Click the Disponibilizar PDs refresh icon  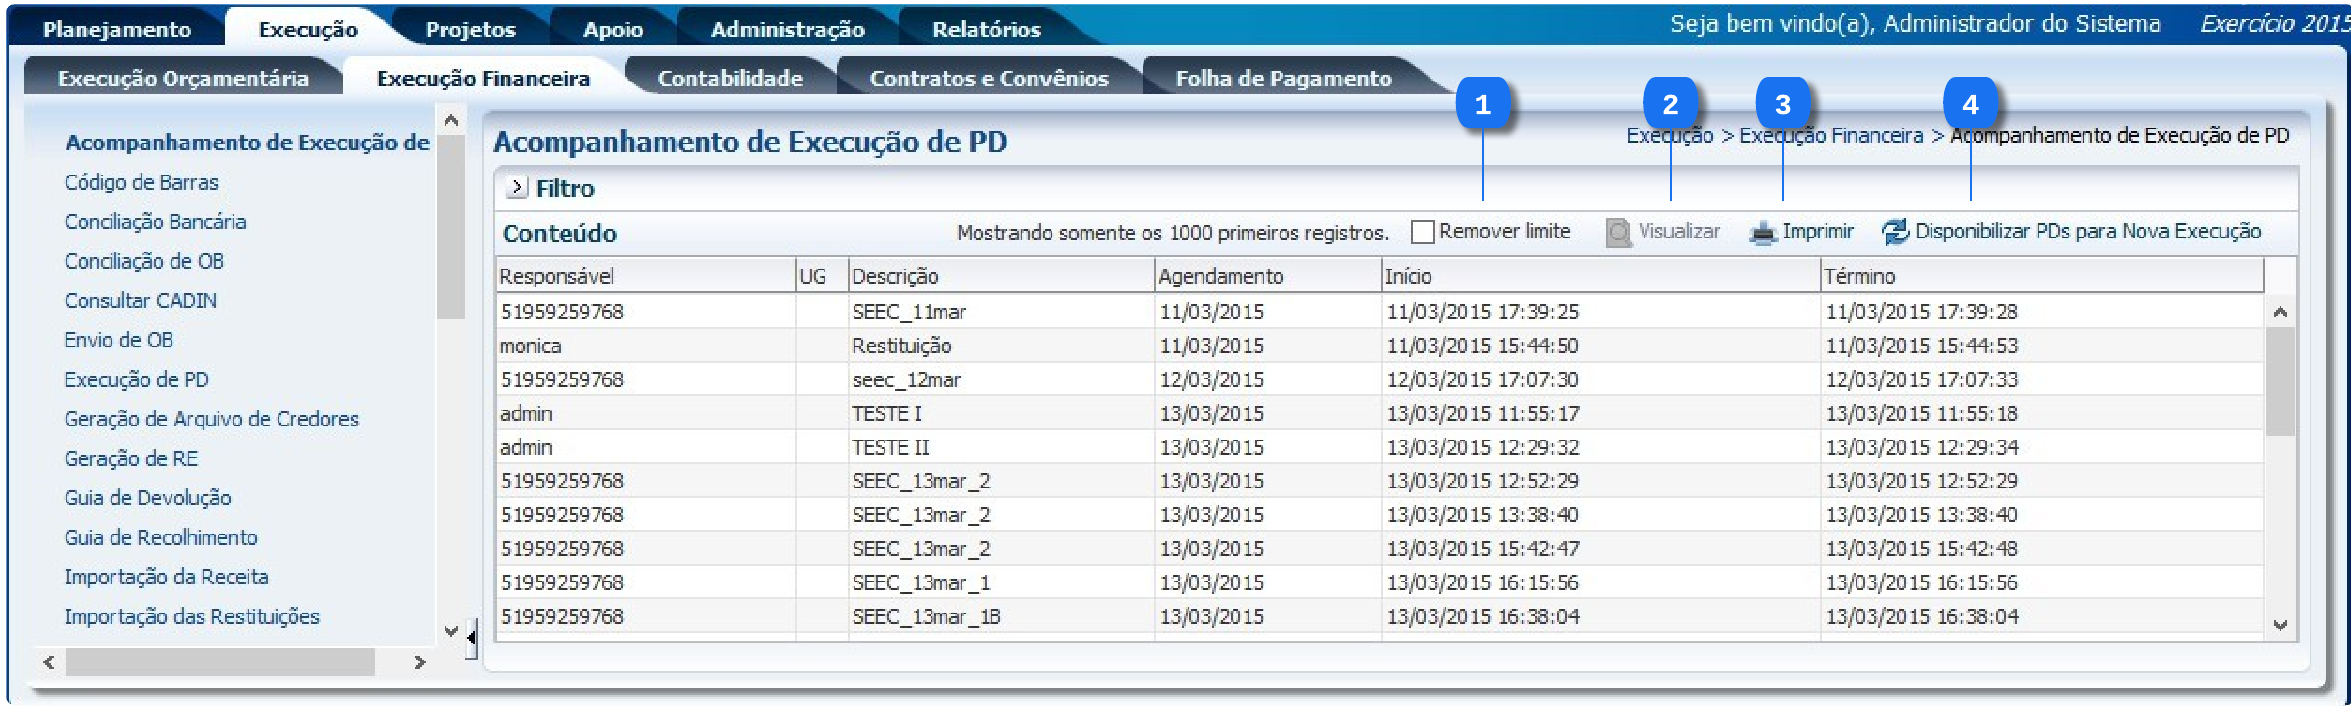click(1894, 232)
